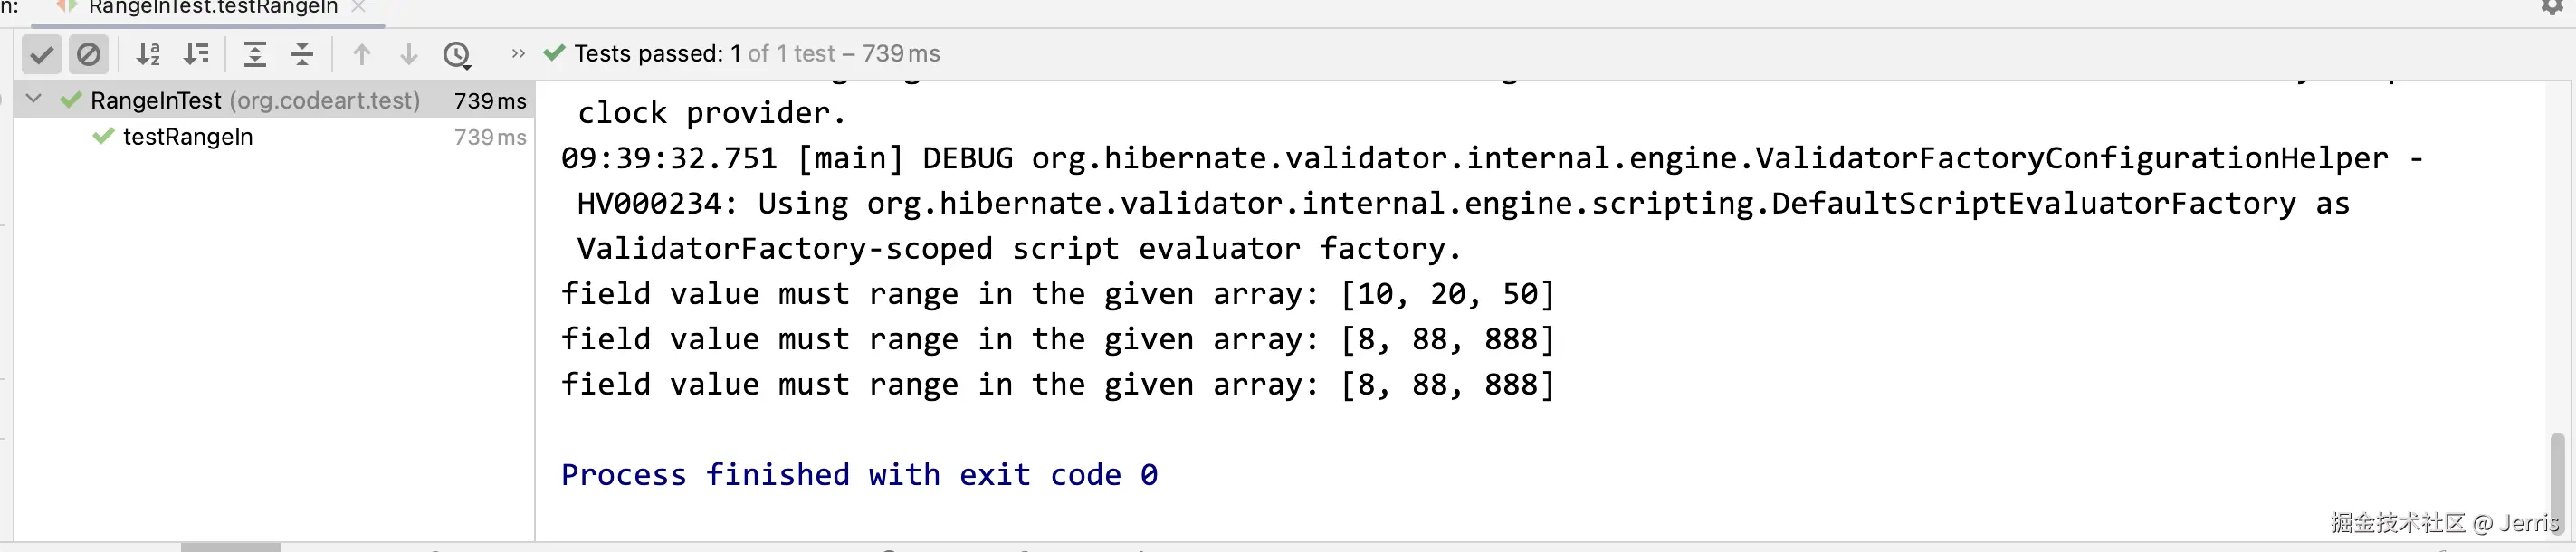Click the green check next to testRangeIn
This screenshot has width=2576, height=552.
click(103, 136)
